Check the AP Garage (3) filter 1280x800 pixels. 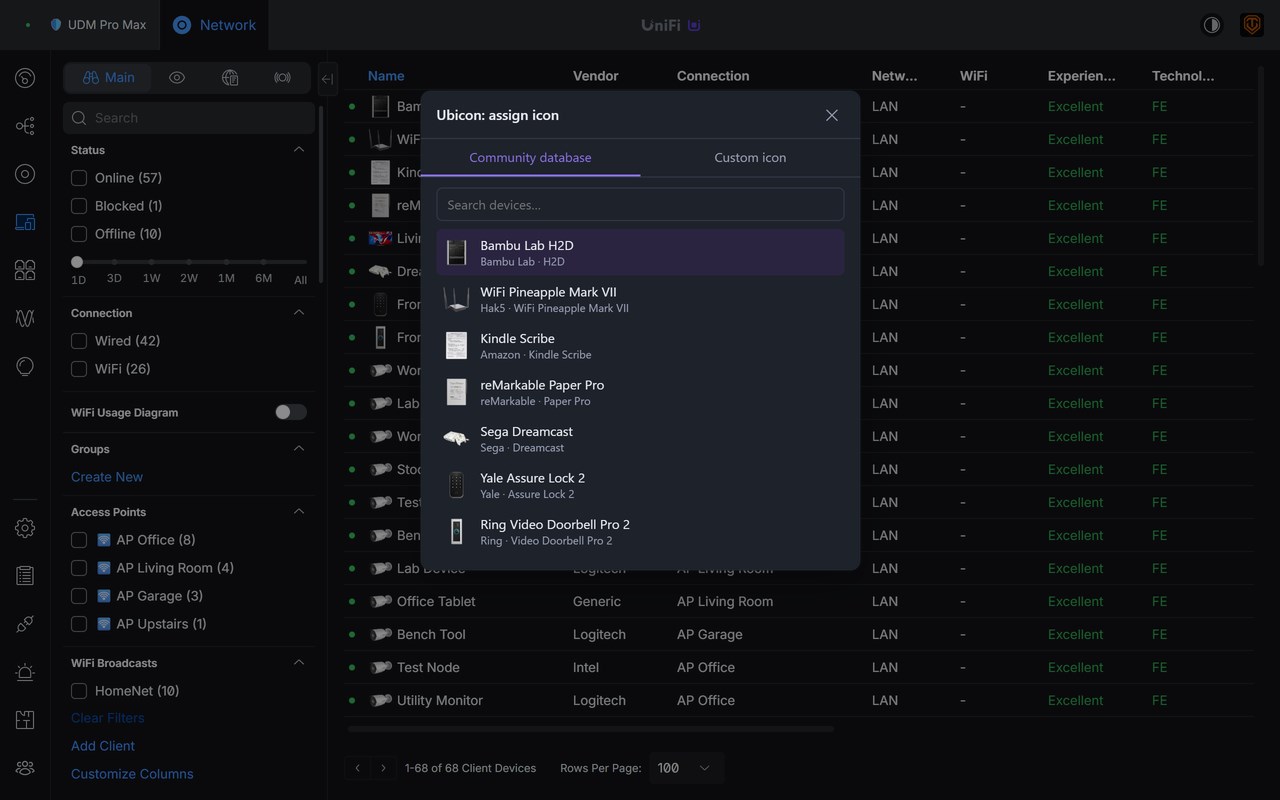click(x=79, y=596)
